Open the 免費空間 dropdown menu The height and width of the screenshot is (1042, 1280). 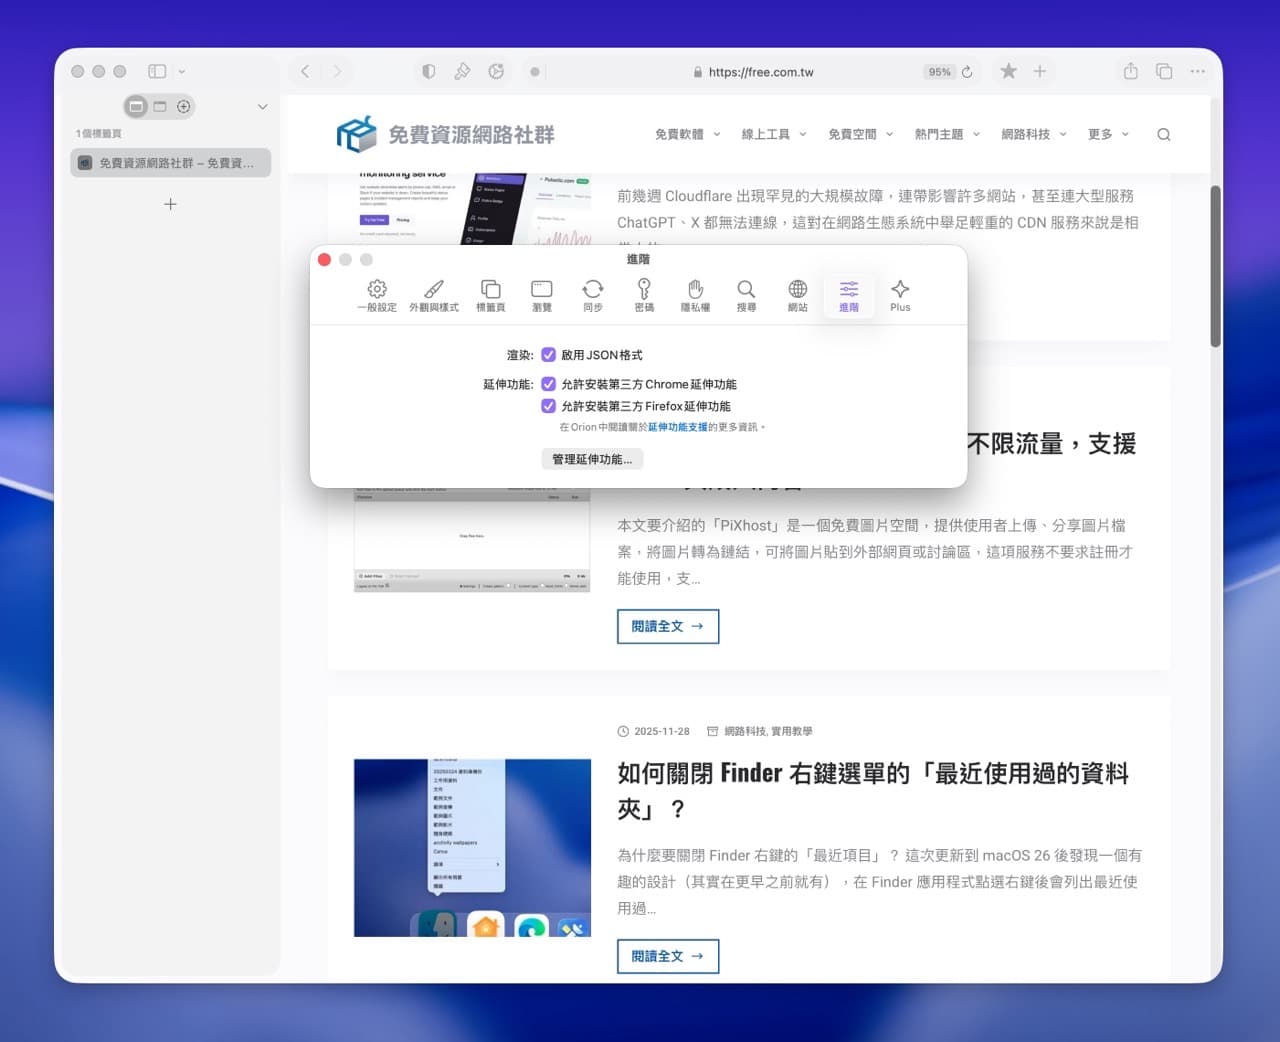pos(854,133)
